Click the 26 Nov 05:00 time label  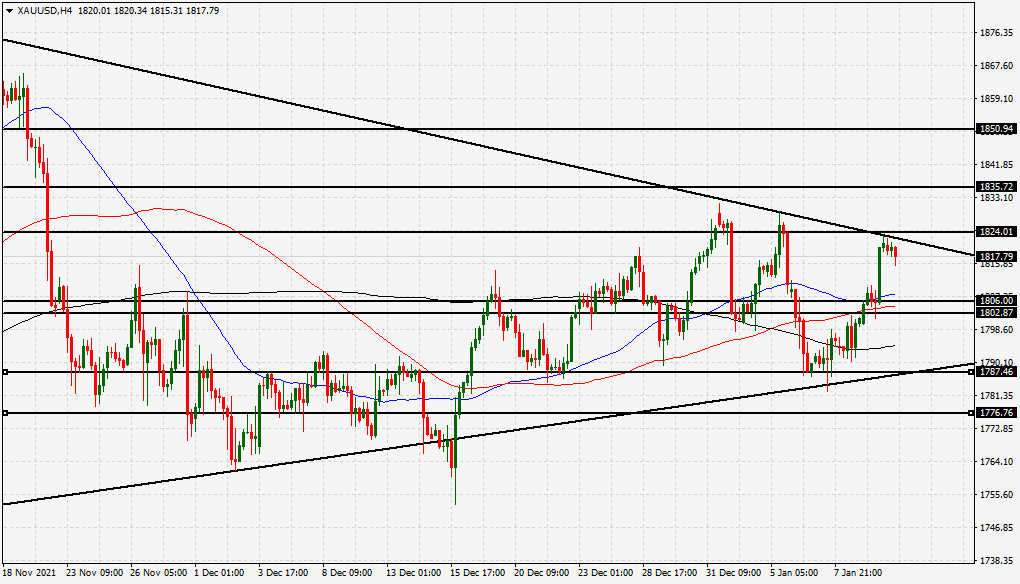tap(159, 573)
